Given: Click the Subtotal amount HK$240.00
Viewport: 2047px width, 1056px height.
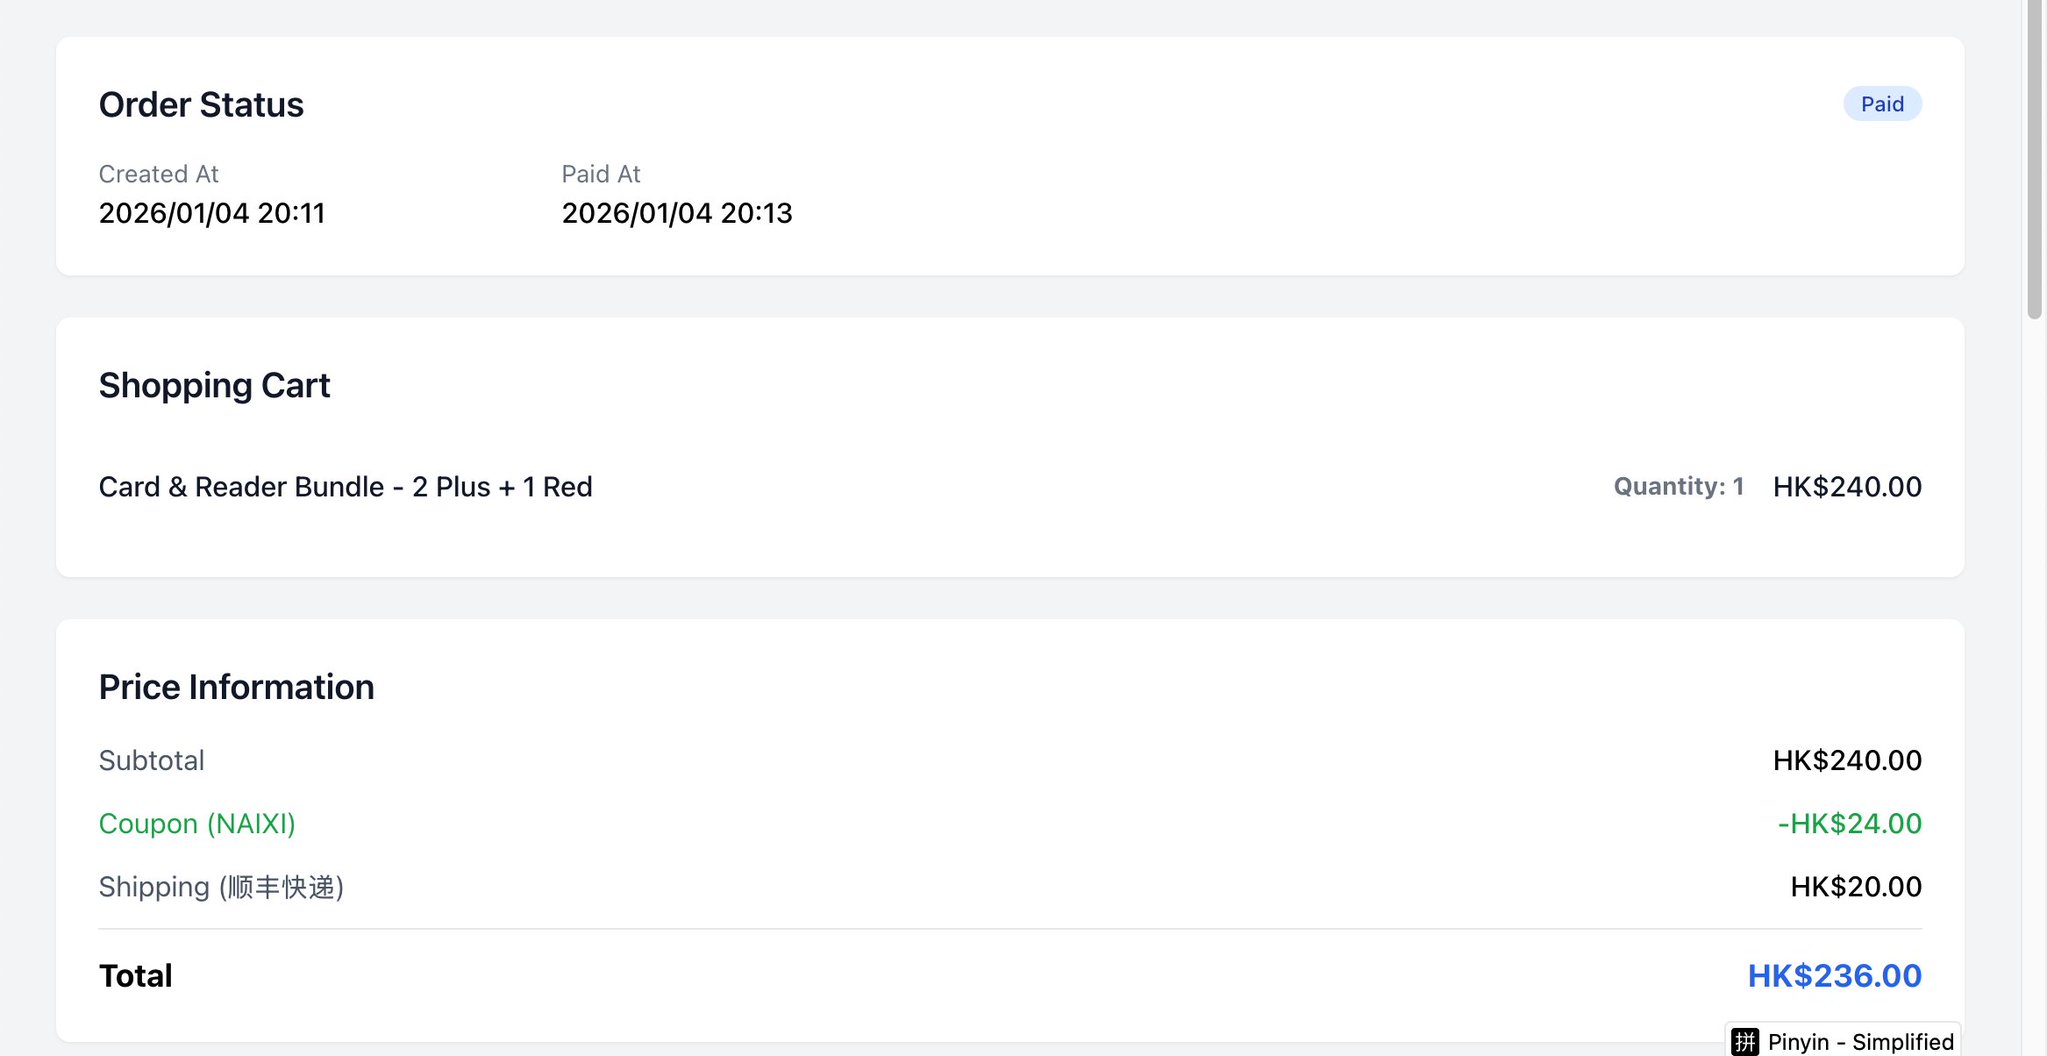Looking at the screenshot, I should pyautogui.click(x=1846, y=761).
